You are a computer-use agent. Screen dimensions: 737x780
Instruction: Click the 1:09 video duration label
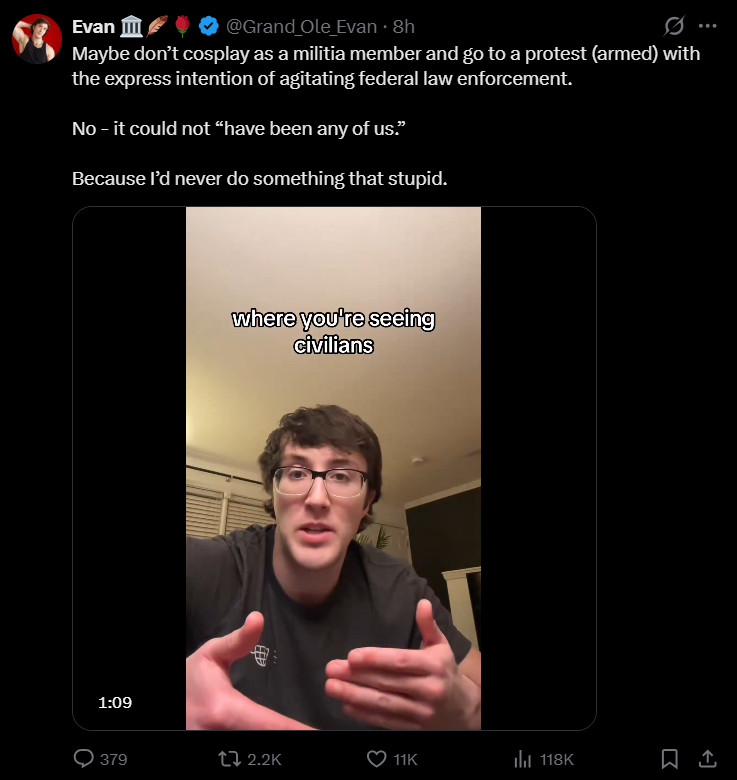tap(115, 702)
